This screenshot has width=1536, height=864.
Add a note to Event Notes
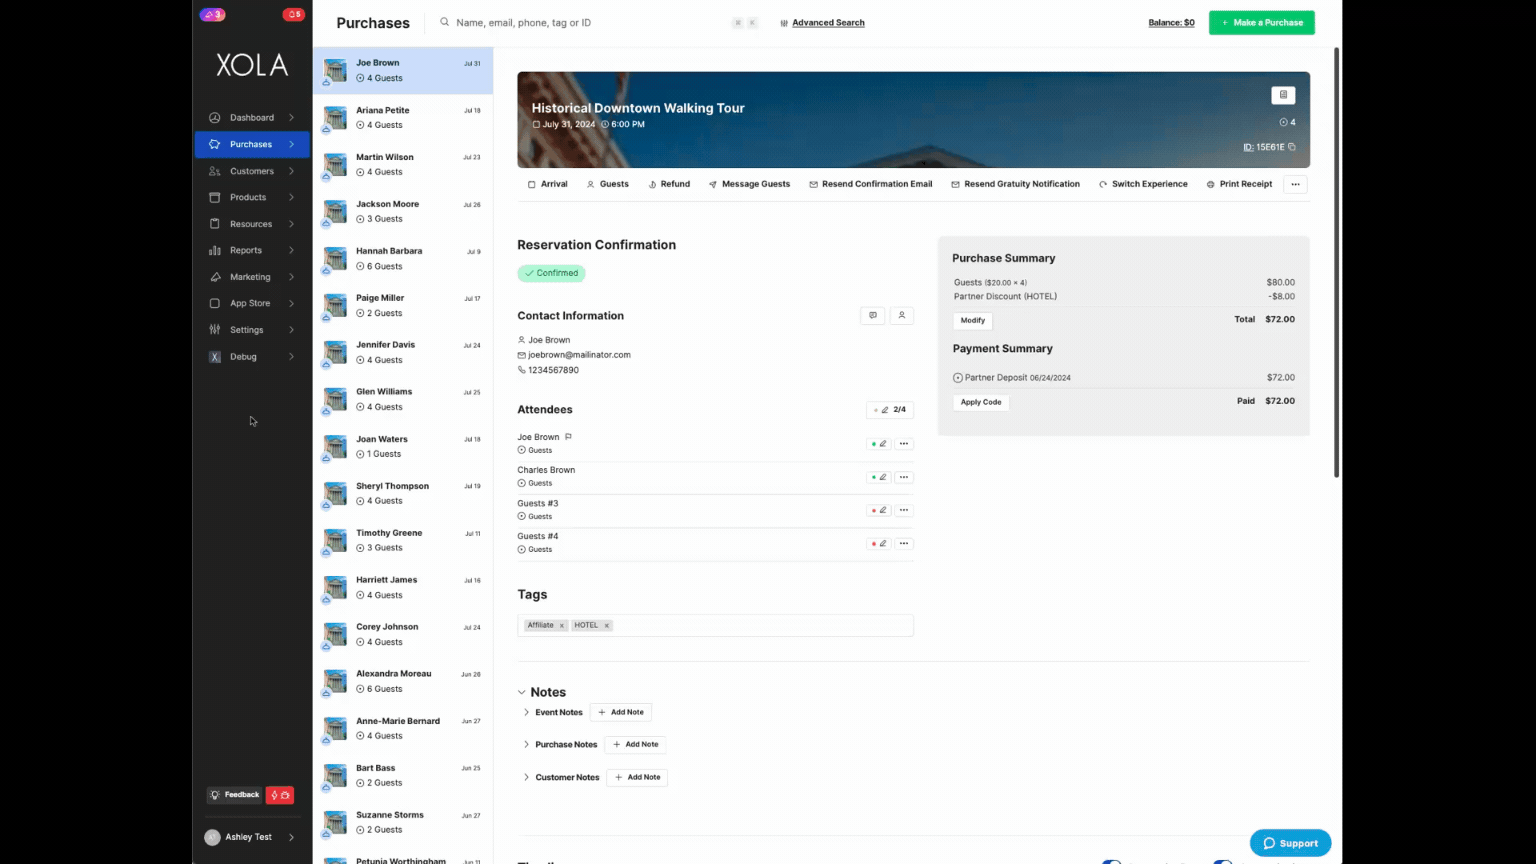coord(621,712)
